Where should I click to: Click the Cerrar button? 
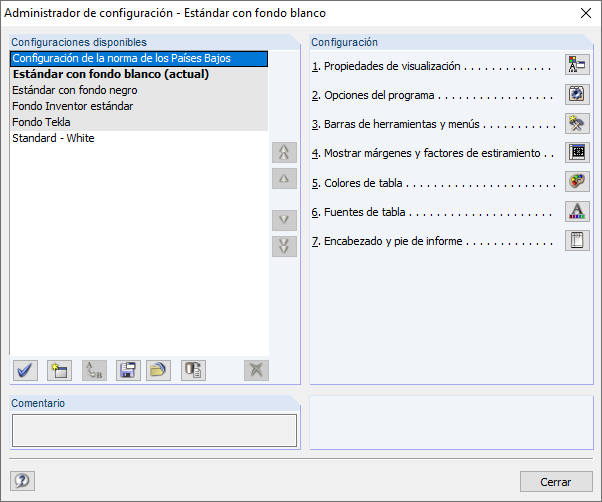556,482
